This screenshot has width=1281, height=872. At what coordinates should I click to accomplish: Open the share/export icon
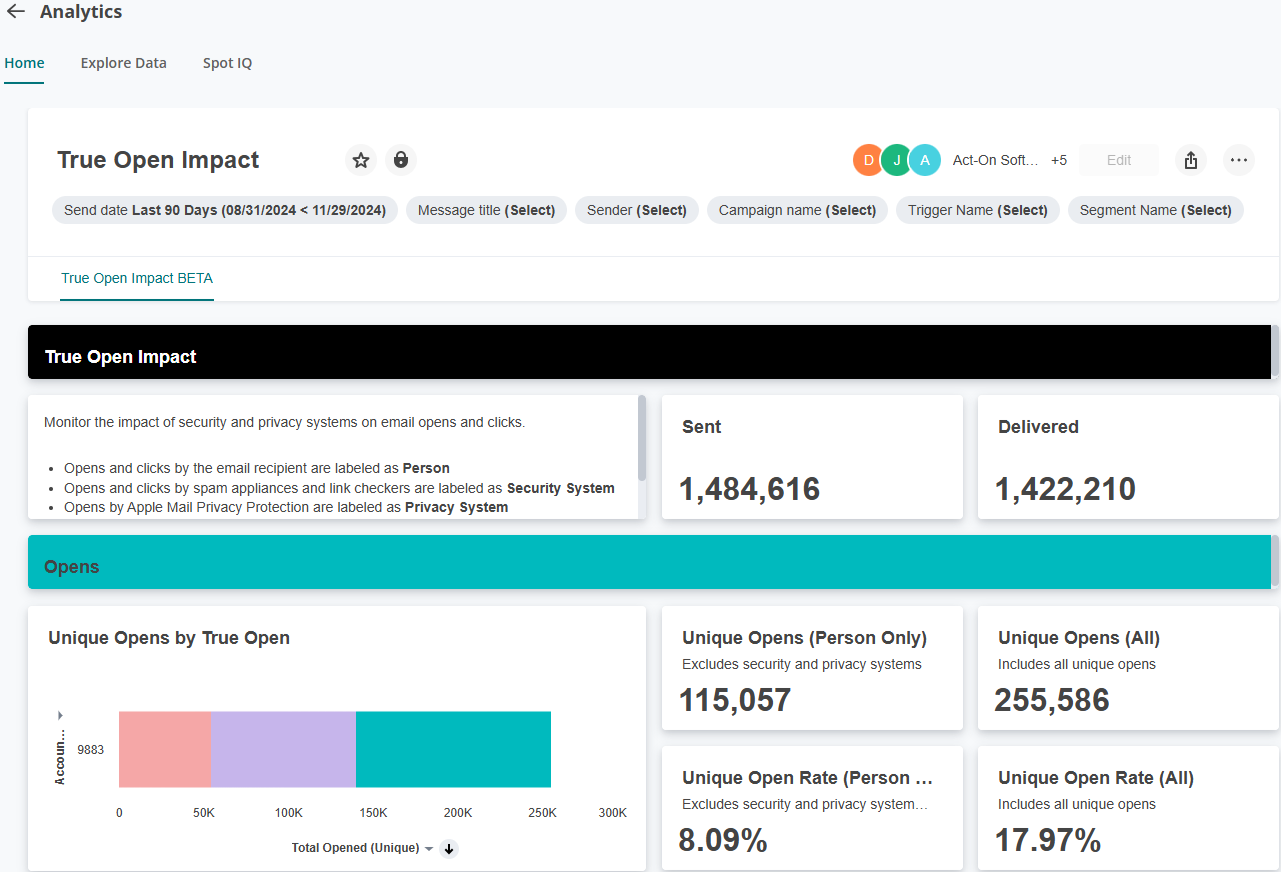(1191, 160)
